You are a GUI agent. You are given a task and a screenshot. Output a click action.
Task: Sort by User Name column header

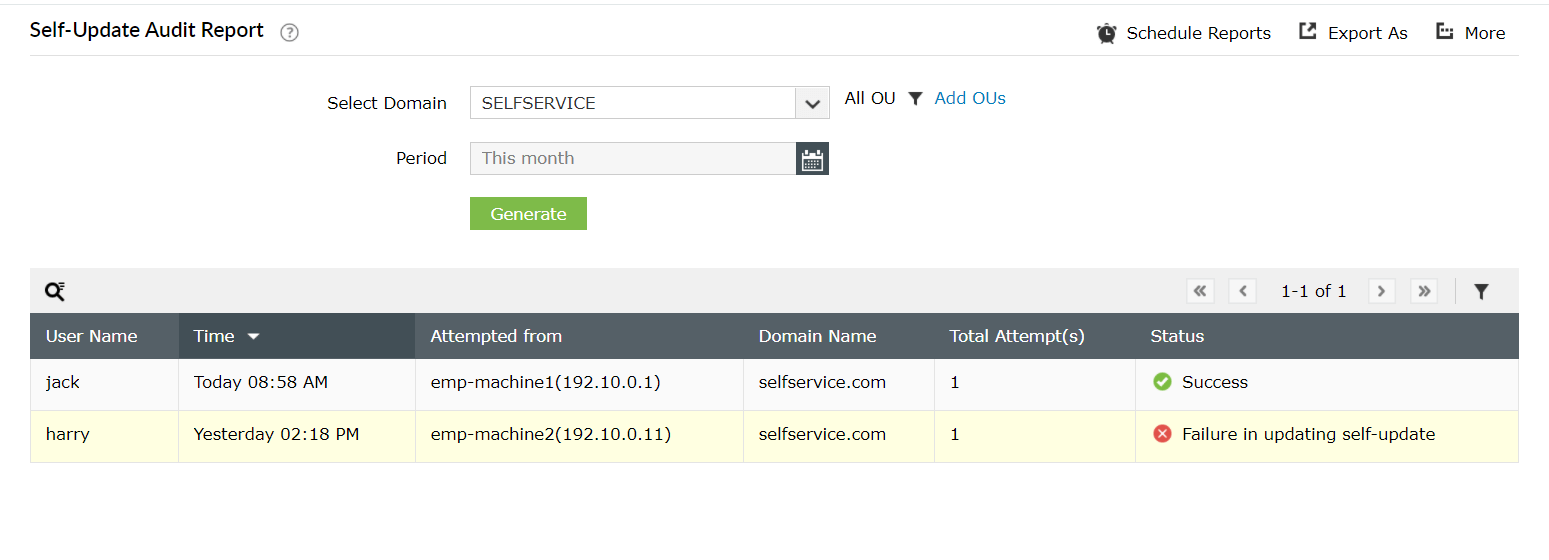coord(92,336)
